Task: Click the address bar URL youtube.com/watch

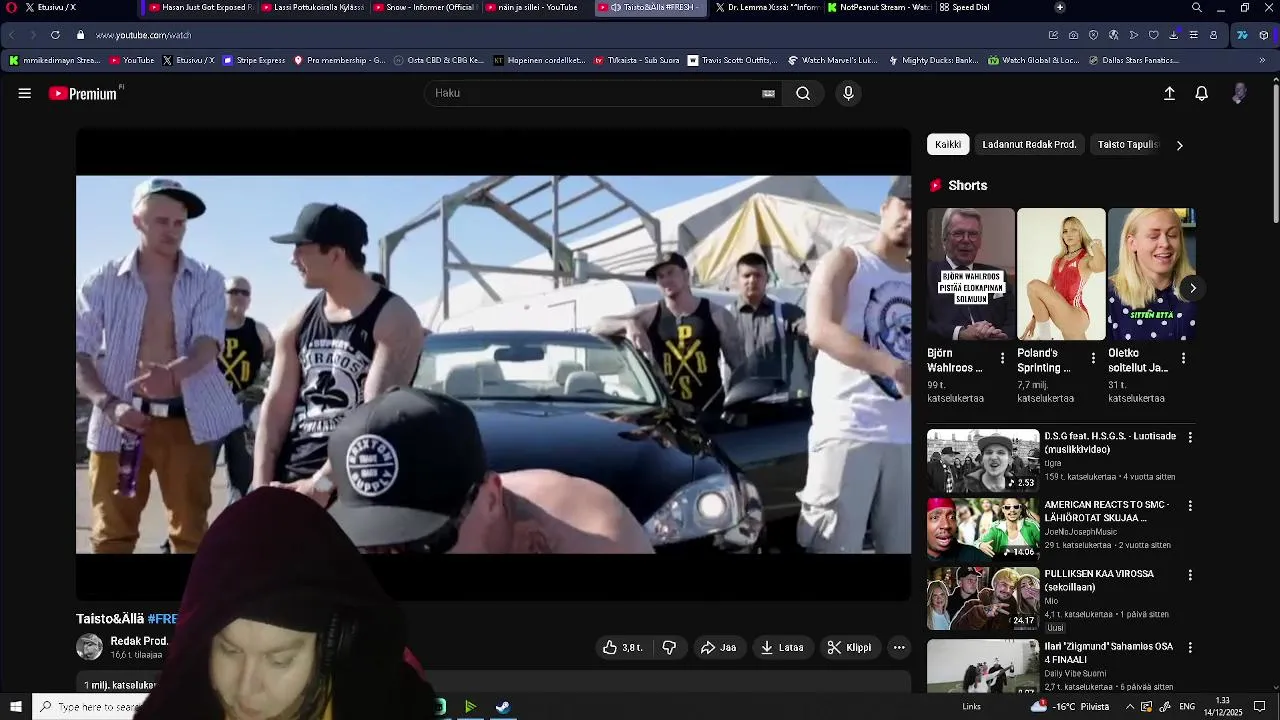Action: pos(143,35)
